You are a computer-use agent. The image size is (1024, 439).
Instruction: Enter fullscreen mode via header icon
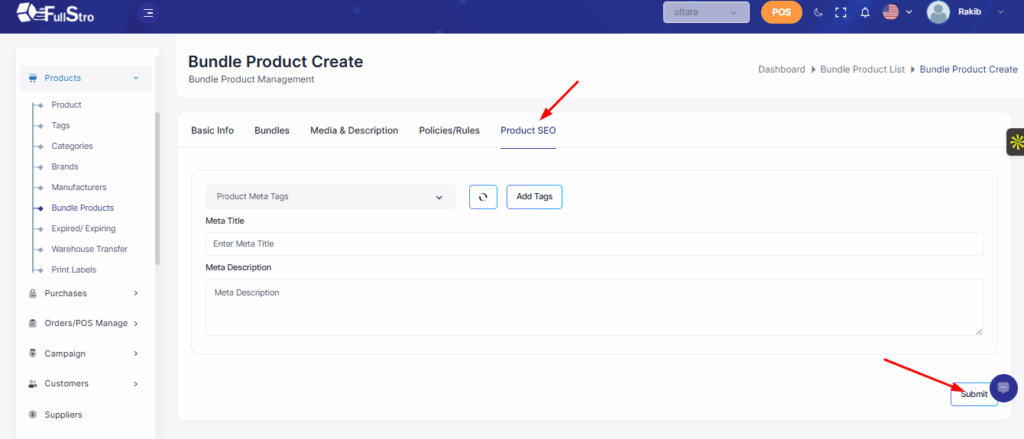[x=840, y=13]
